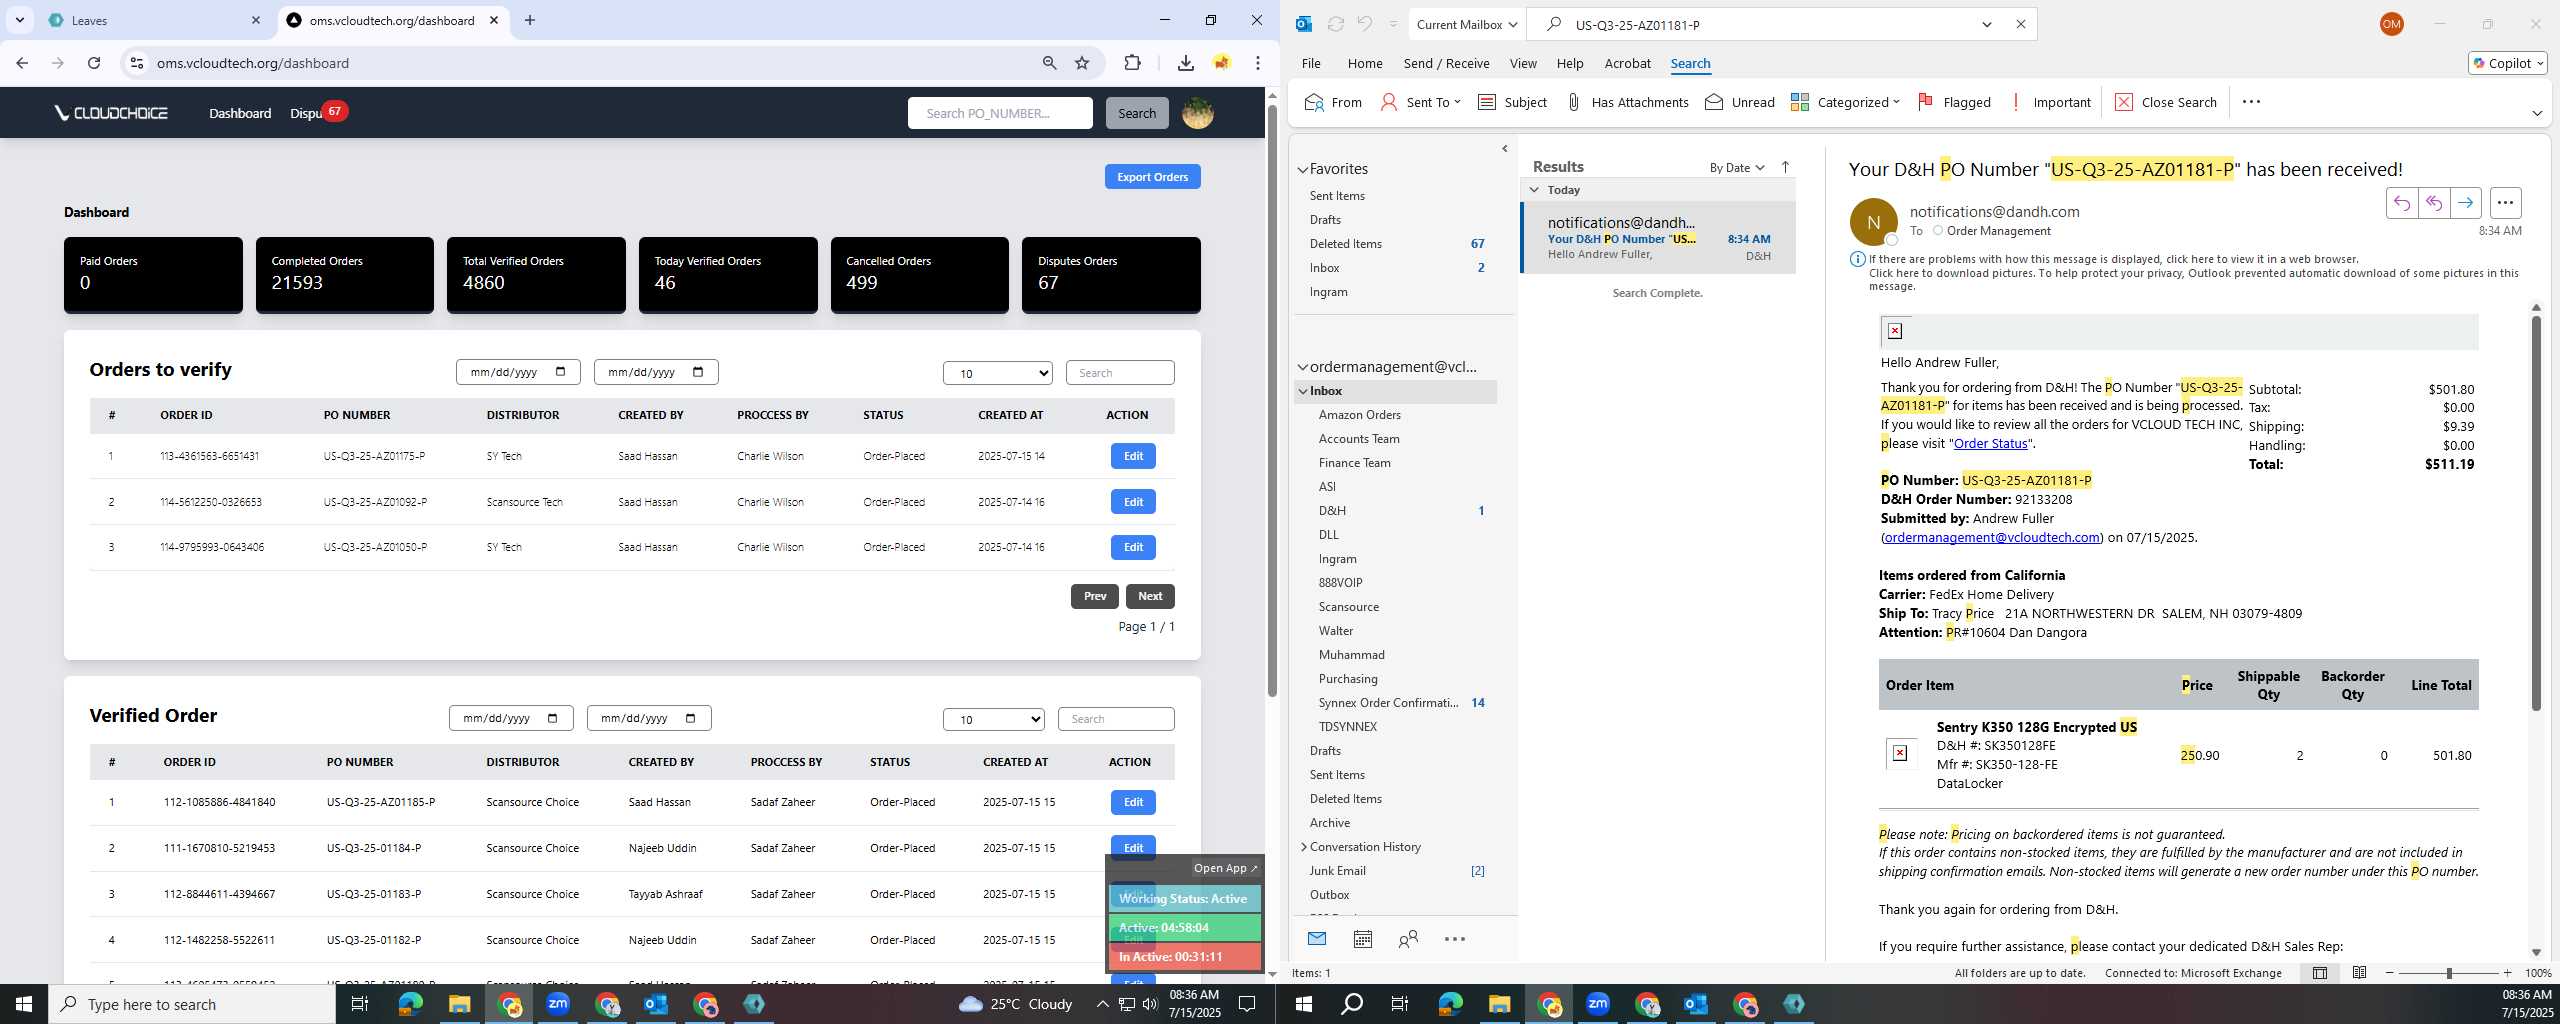Open File Explorer on left taskbar

coord(459,1004)
